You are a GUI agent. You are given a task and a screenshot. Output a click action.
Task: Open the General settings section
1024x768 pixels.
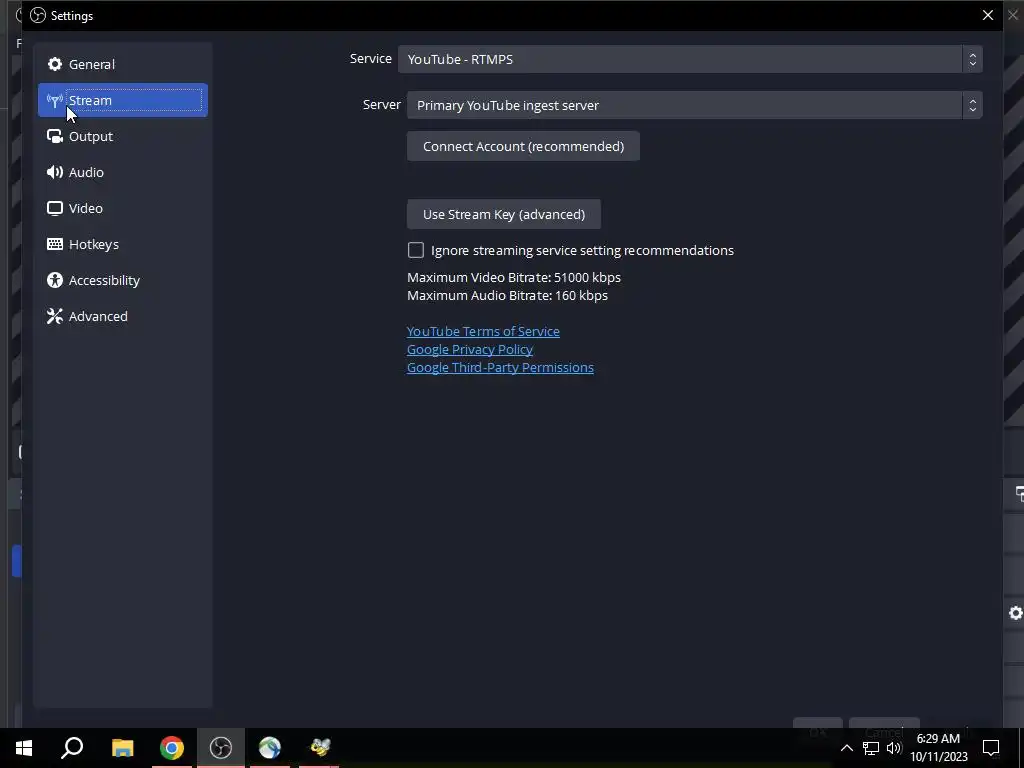[123, 64]
